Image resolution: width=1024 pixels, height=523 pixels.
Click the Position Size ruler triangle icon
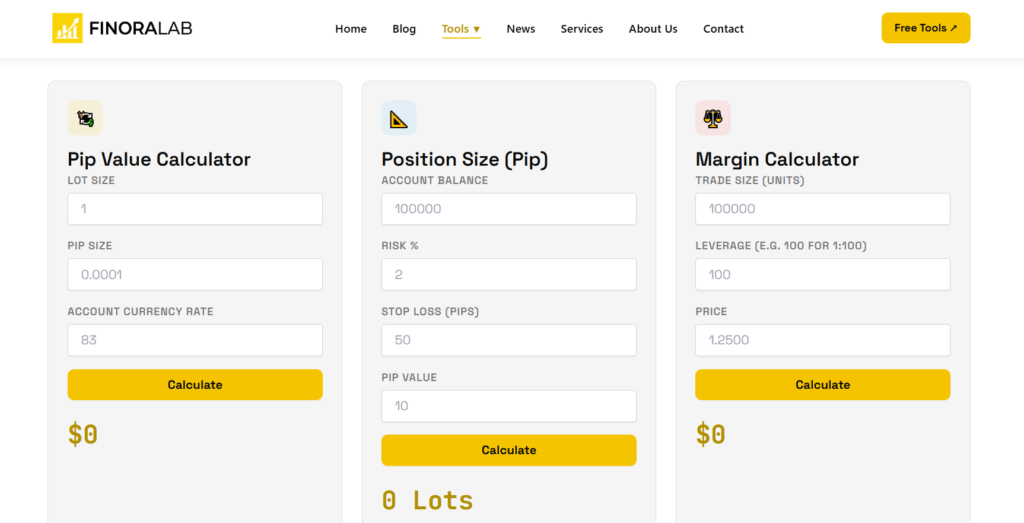tap(399, 118)
